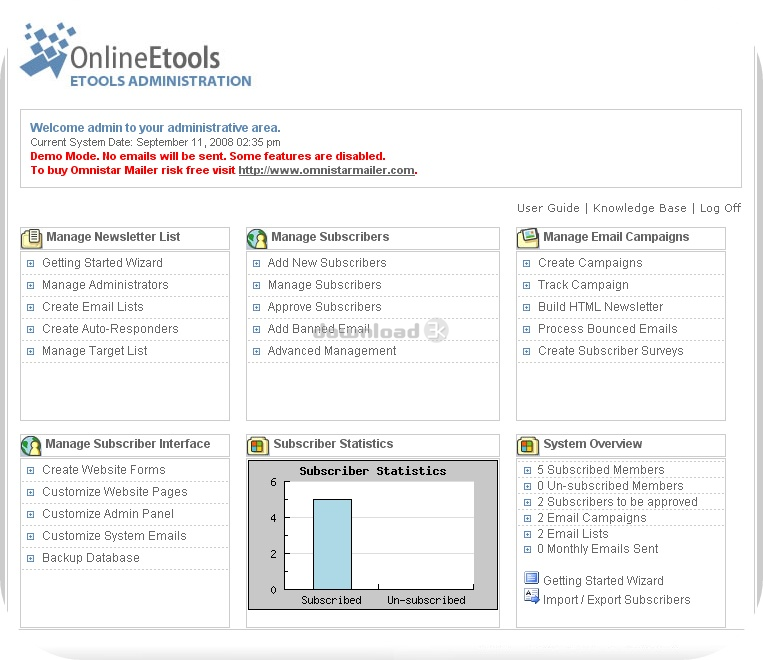Click the System Overview panel icon
The image size is (763, 660).
(x=528, y=445)
